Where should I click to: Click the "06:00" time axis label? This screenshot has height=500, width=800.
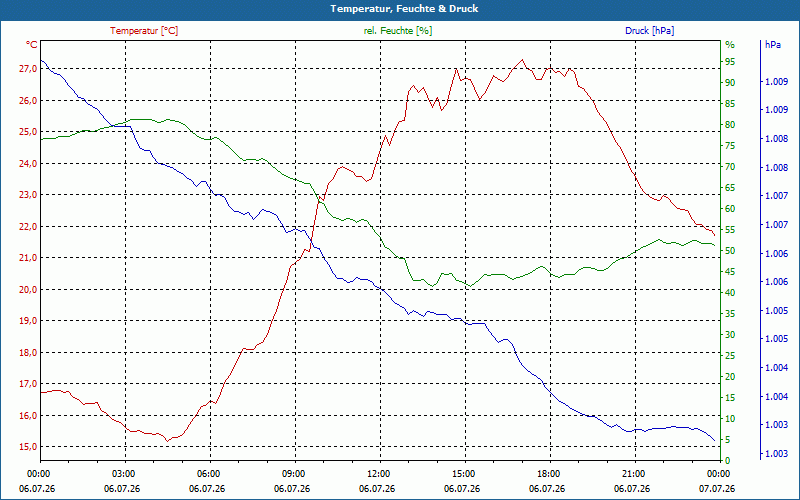tap(209, 474)
